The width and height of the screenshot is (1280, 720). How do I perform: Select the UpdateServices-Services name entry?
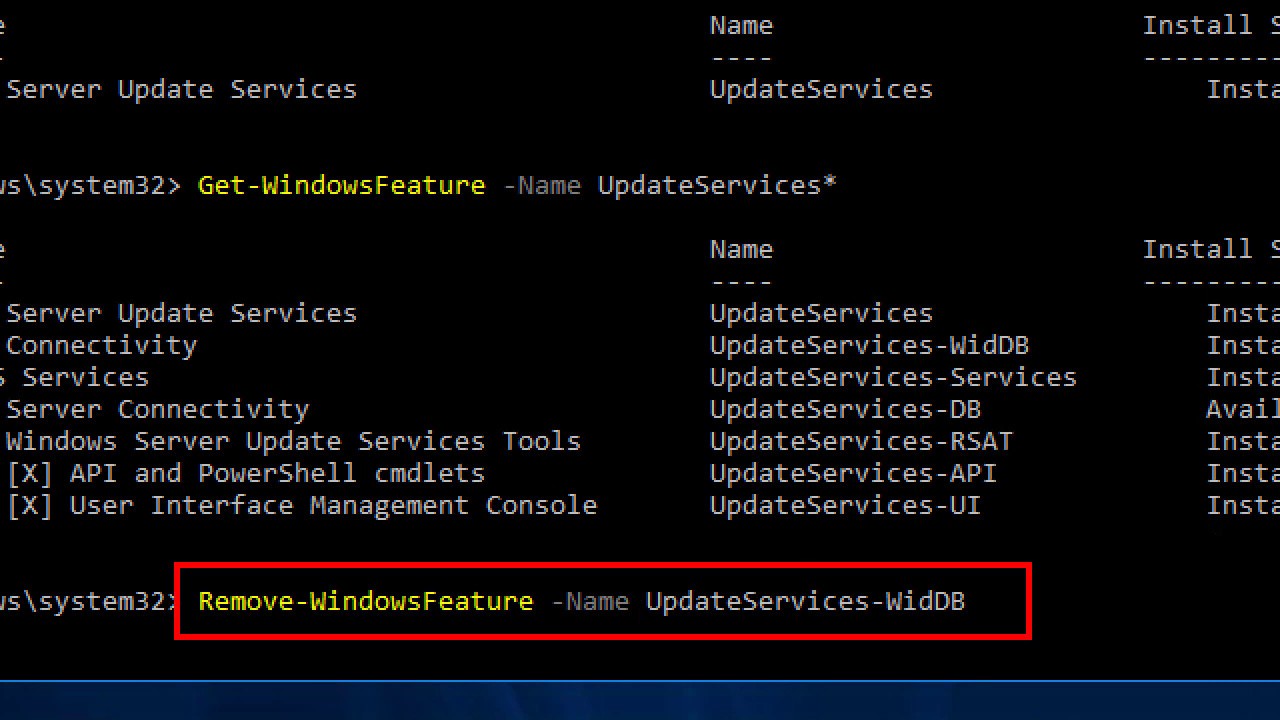pos(893,377)
